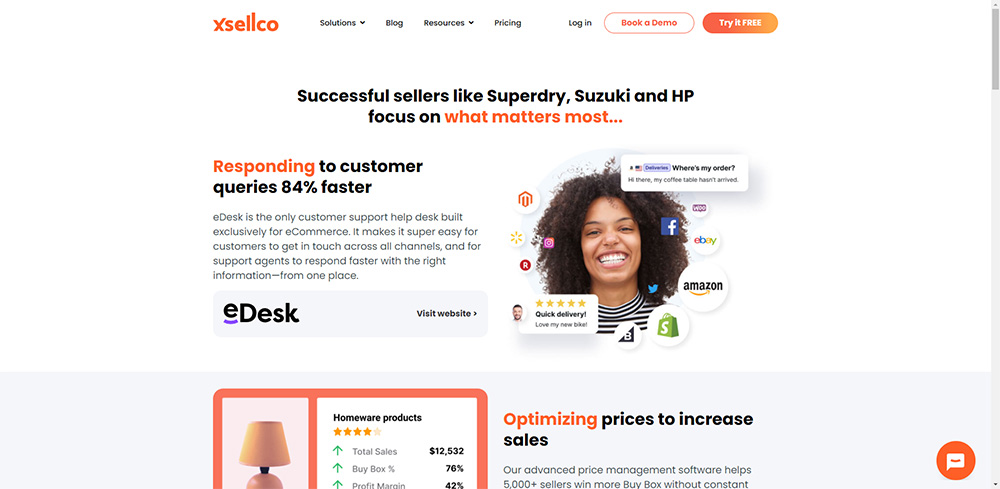The width and height of the screenshot is (1000, 489).
Task: Click the Walmart spark icon
Action: pos(516,238)
